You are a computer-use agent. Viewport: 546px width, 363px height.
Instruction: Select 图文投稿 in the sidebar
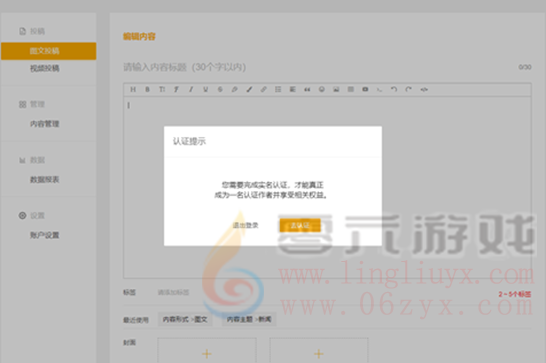[49, 51]
